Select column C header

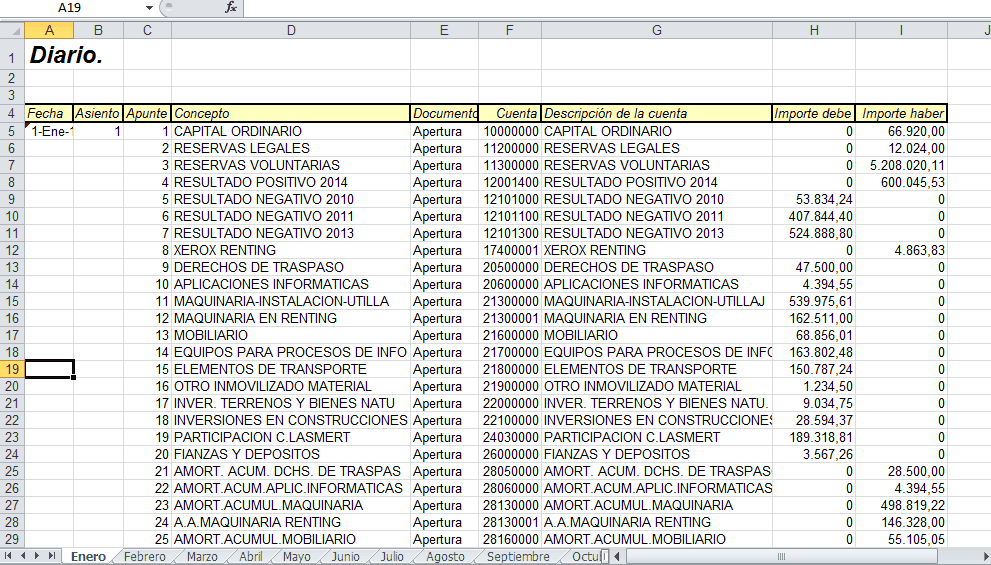pyautogui.click(x=147, y=30)
